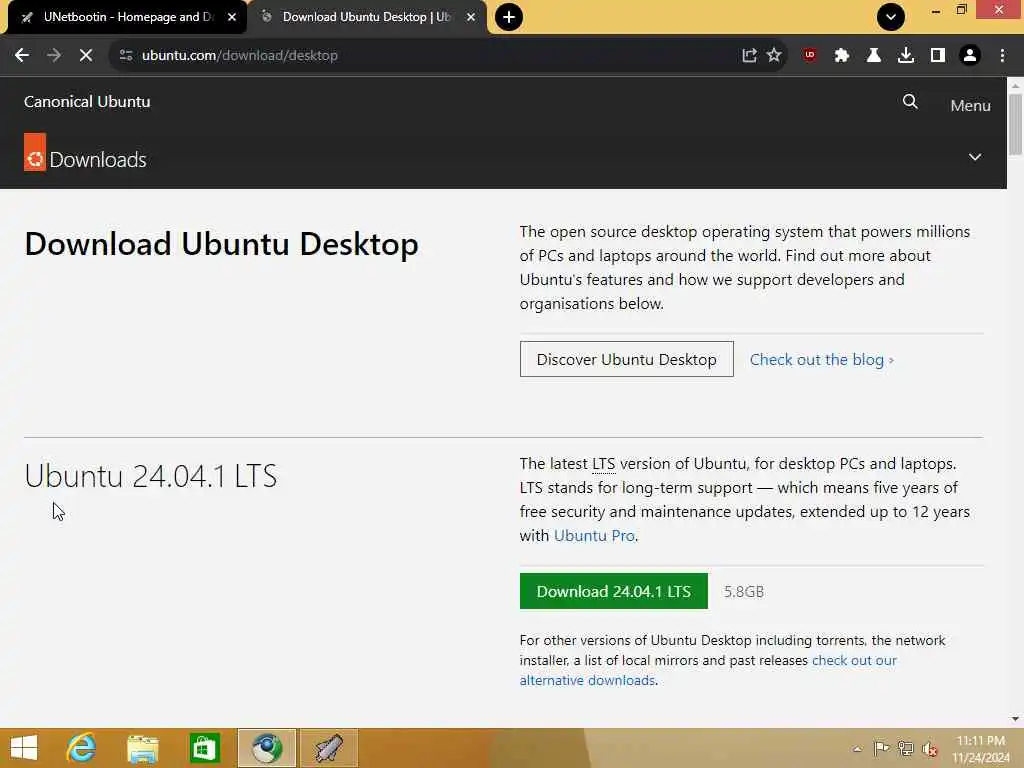Open browser downloads panel
This screenshot has width=1024, height=768.
(906, 56)
